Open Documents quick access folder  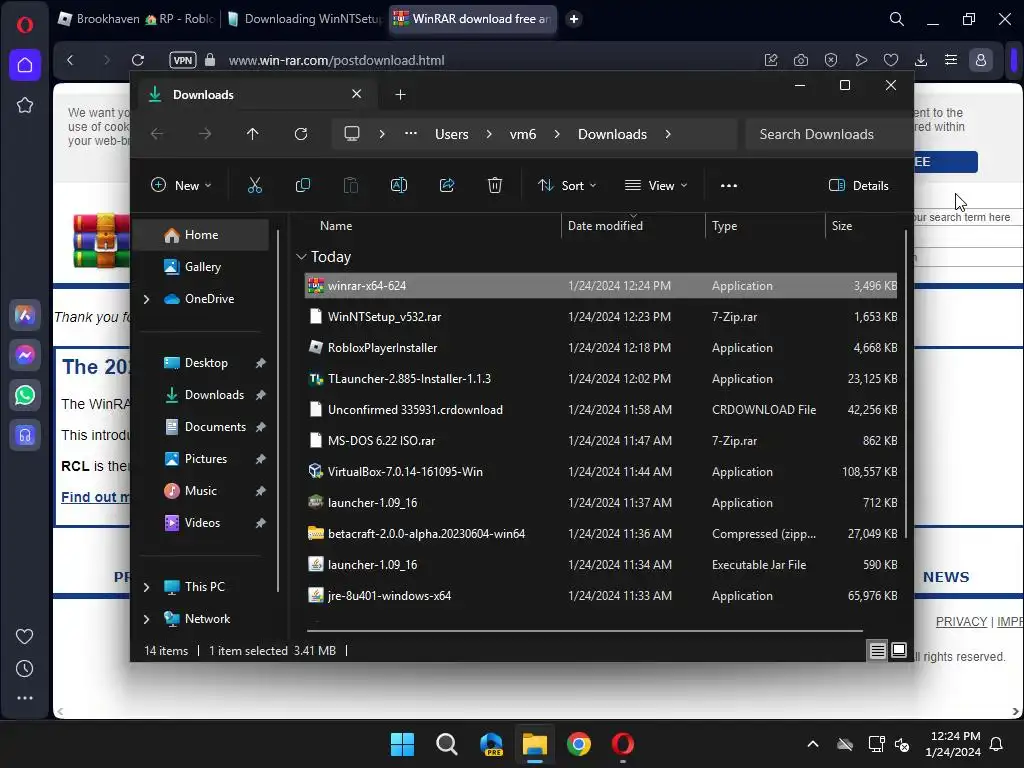point(214,427)
